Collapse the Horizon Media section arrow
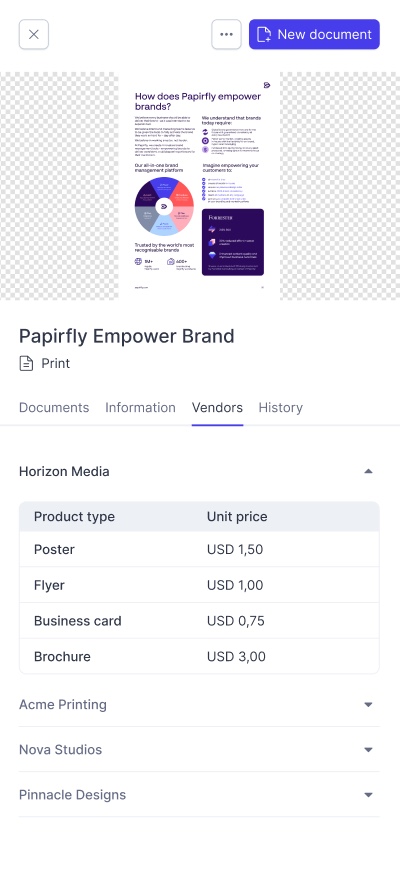Image resolution: width=400 pixels, height=883 pixels. (368, 471)
